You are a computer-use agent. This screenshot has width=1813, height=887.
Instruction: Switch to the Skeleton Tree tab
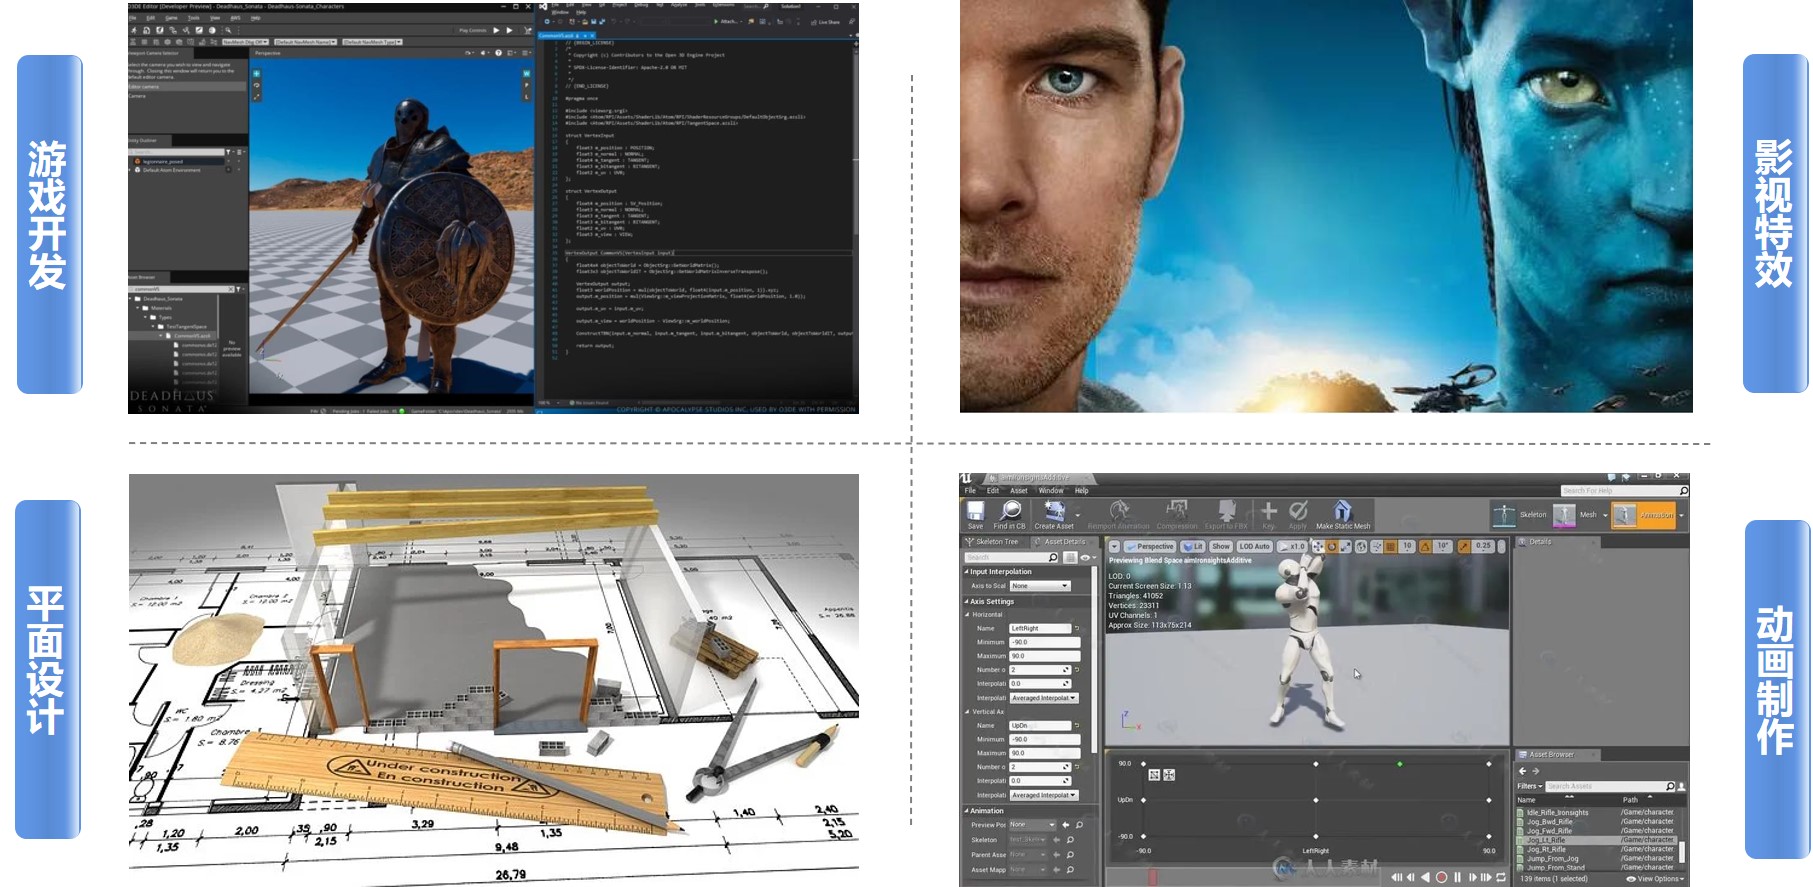(993, 542)
